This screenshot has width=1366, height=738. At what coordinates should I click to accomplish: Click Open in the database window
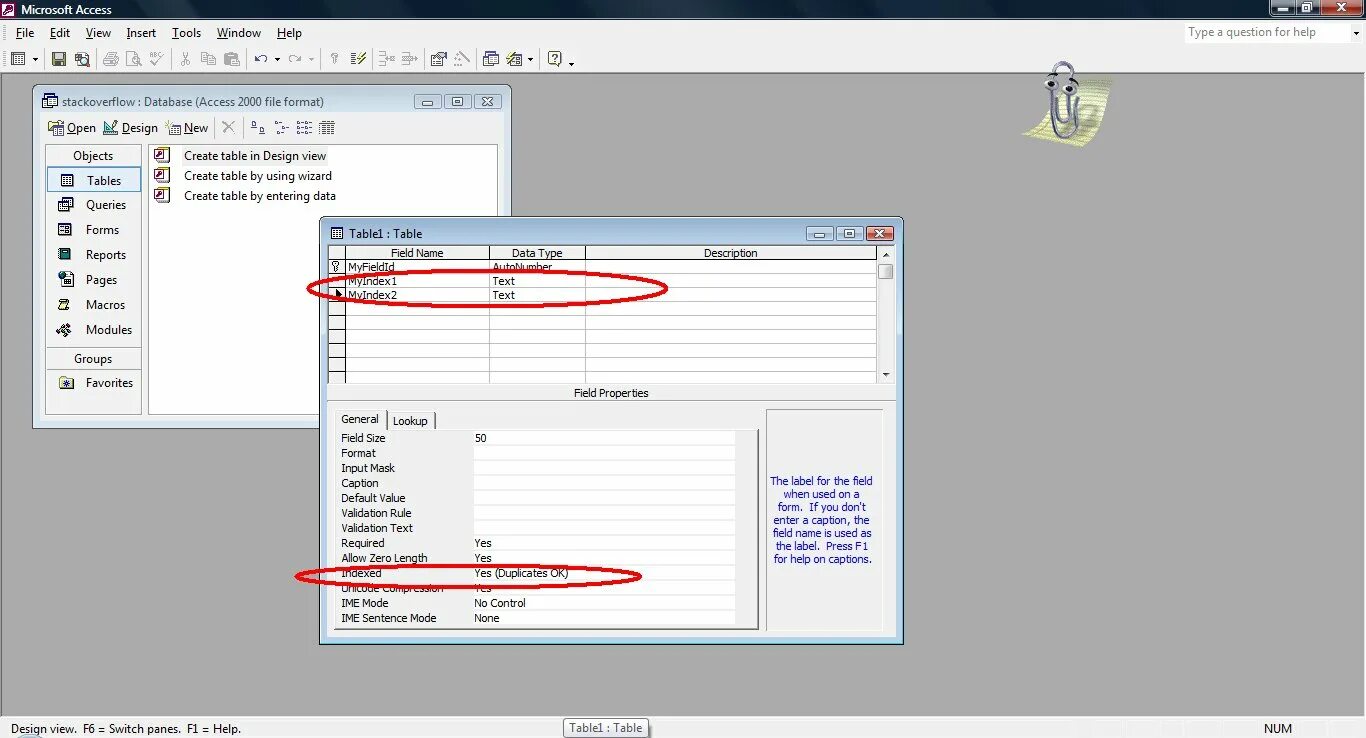72,128
